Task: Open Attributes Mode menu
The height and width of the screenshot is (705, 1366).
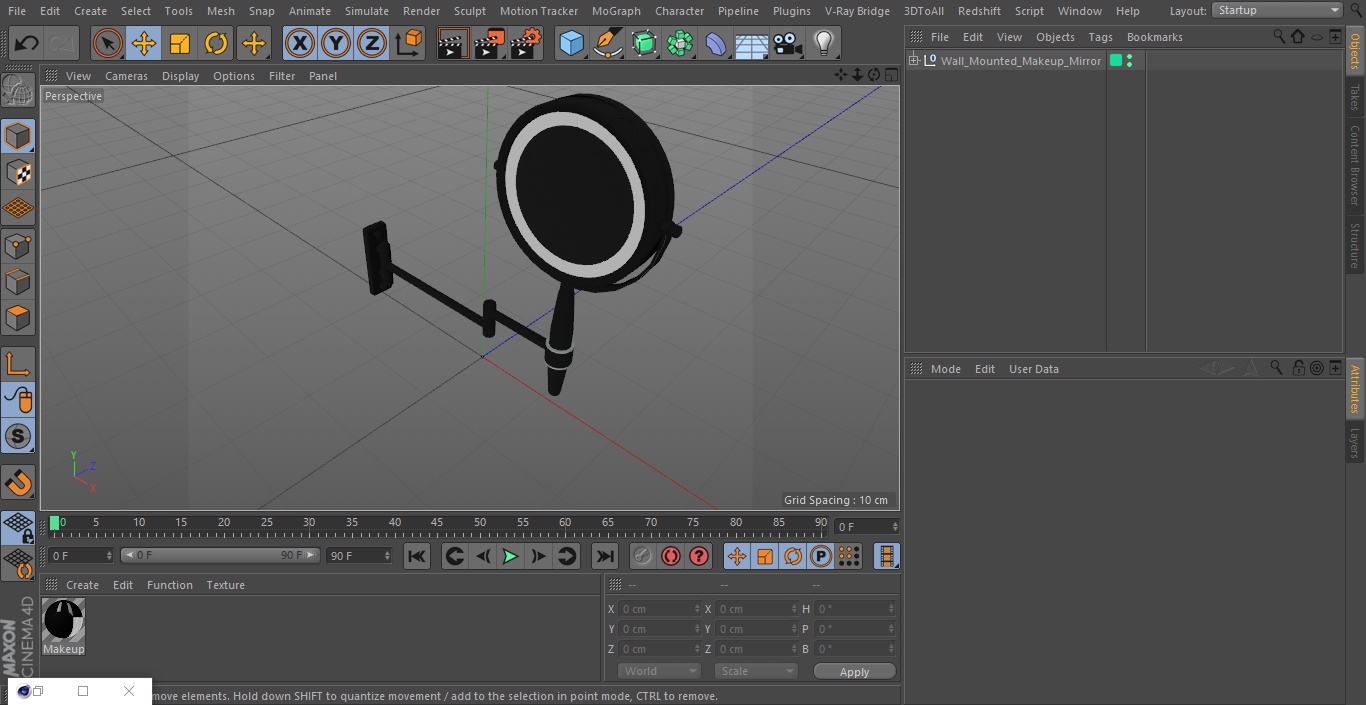Action: [945, 369]
